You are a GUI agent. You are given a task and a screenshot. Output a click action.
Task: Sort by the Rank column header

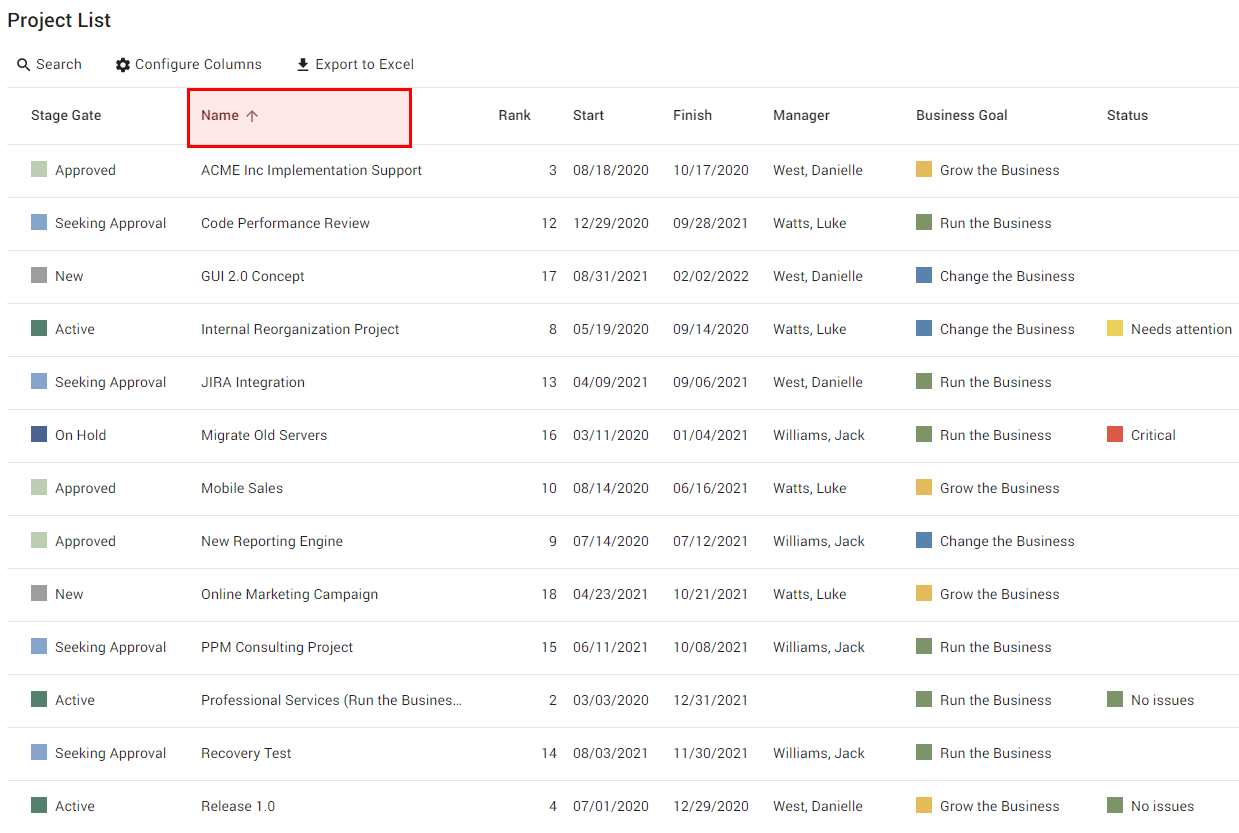tap(514, 116)
